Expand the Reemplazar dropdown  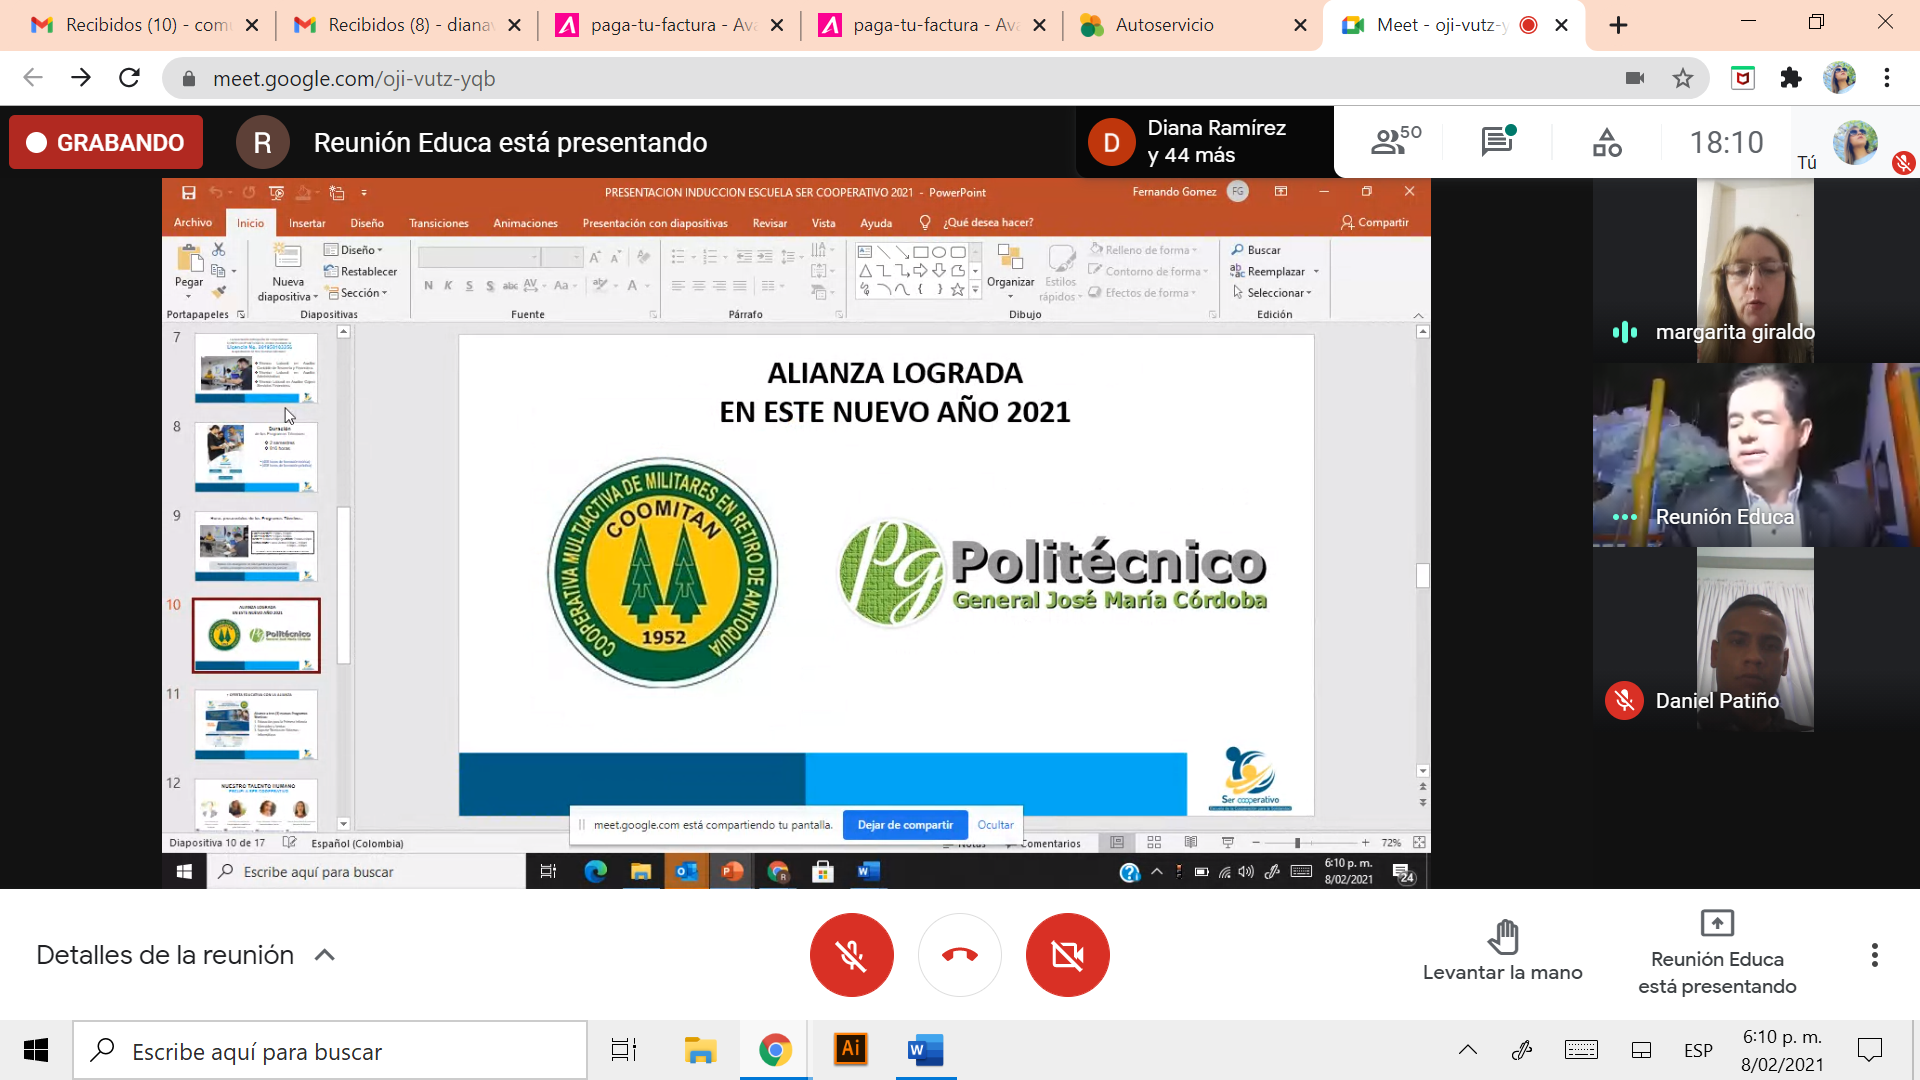(x=1316, y=272)
